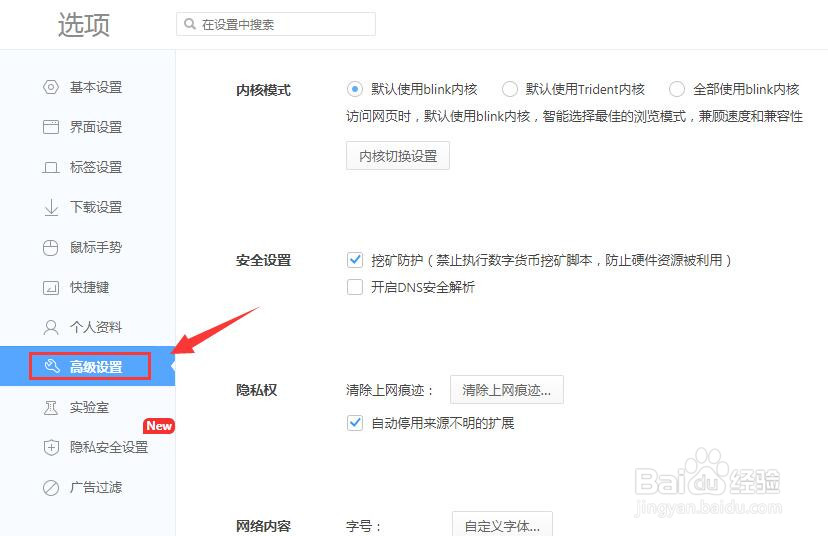Image resolution: width=828 pixels, height=536 pixels.
Task: Click the 内核模式 heading
Action: (263, 90)
